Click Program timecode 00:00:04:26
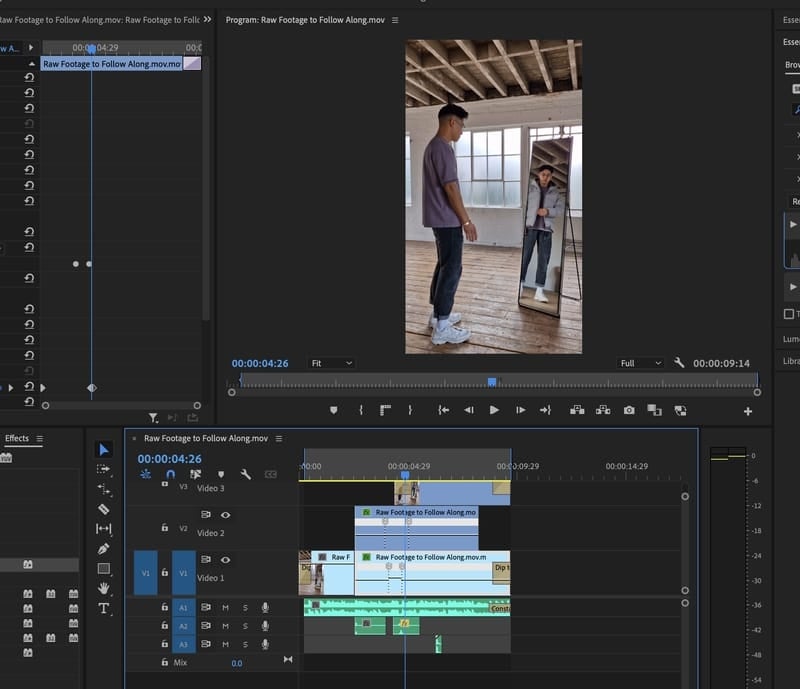The image size is (800, 689). (x=260, y=363)
